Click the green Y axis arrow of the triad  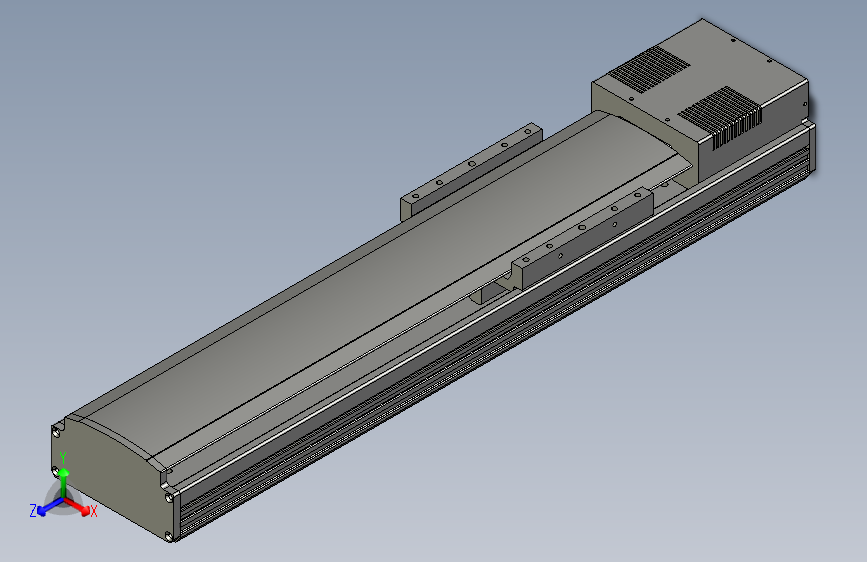[x=64, y=482]
